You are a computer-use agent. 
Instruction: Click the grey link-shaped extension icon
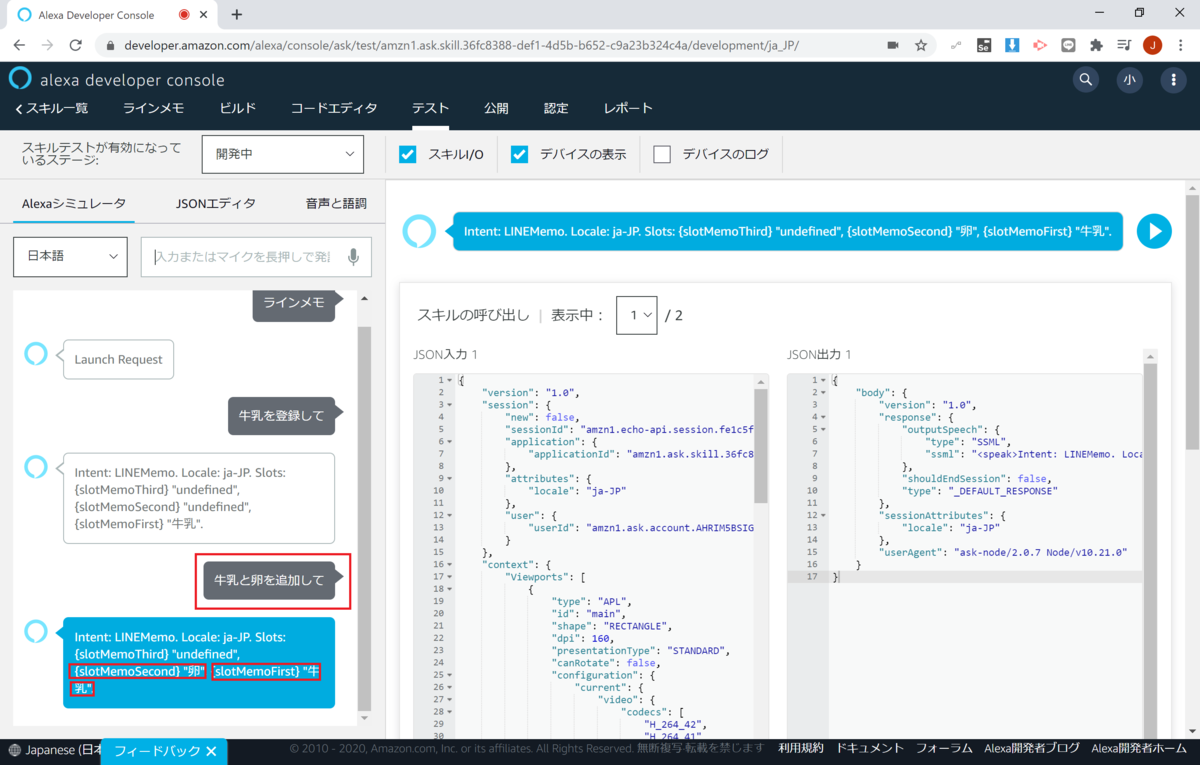tap(957, 45)
